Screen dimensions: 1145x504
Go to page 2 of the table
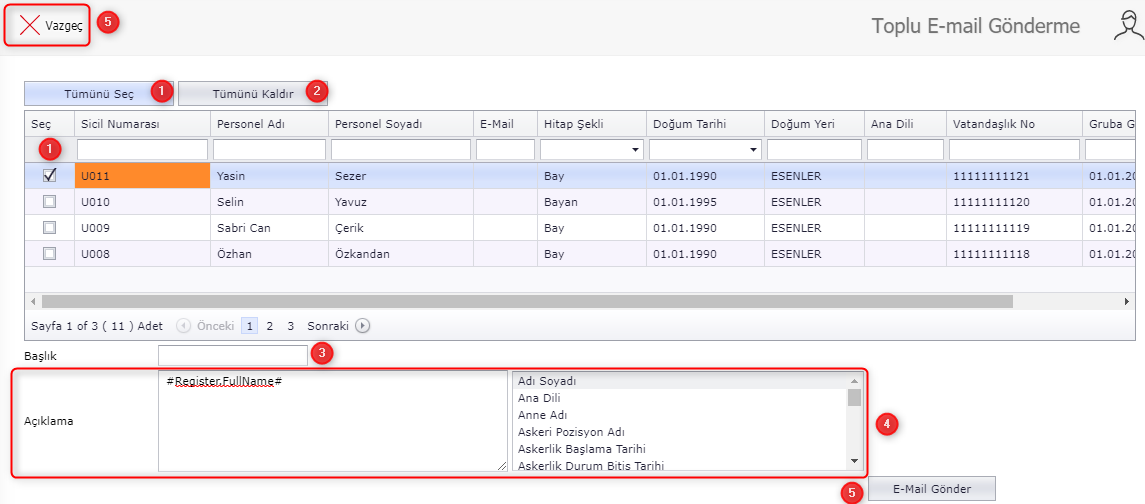(x=270, y=325)
